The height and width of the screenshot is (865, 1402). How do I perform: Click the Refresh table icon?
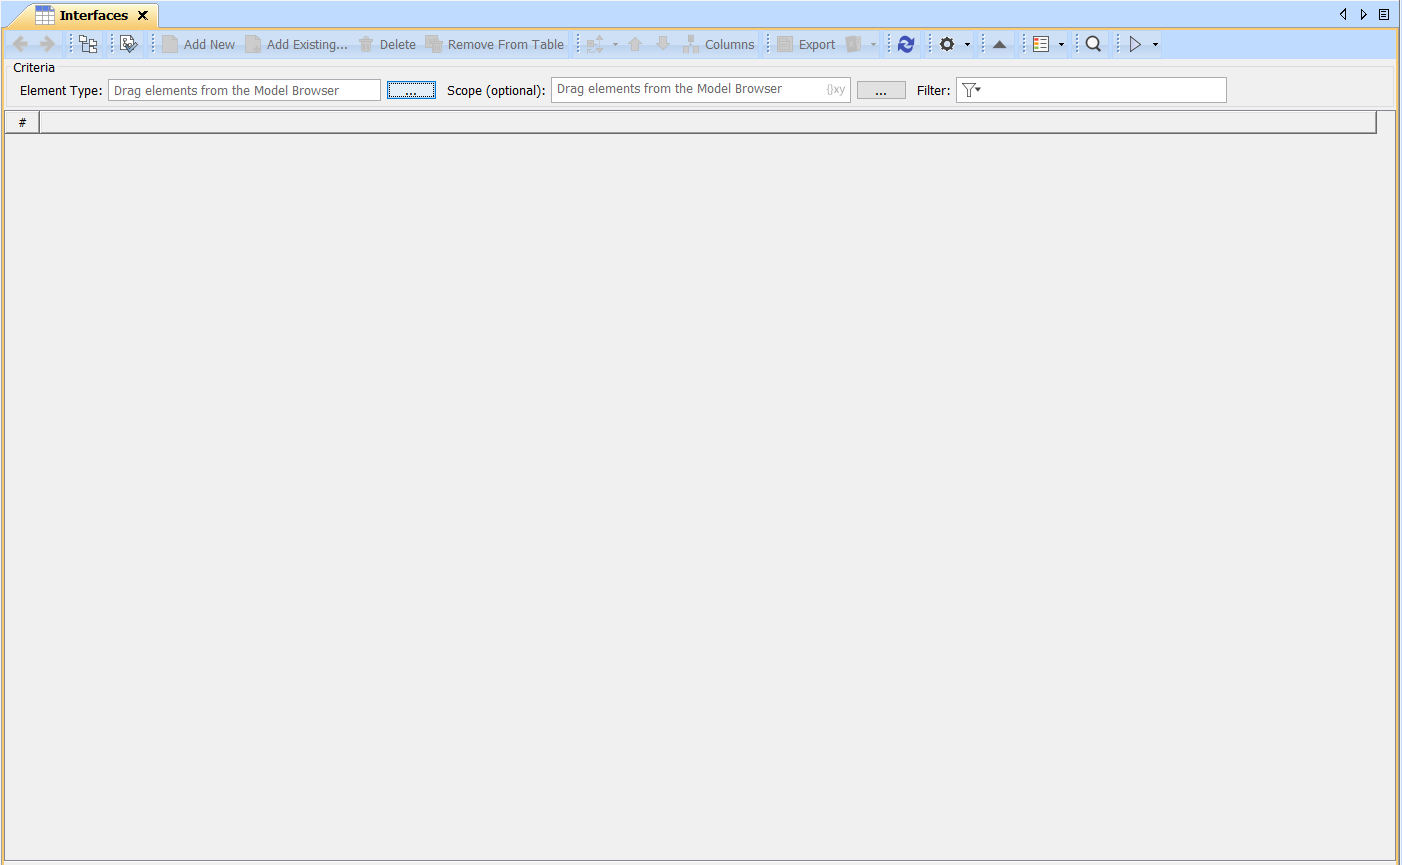[x=906, y=44]
